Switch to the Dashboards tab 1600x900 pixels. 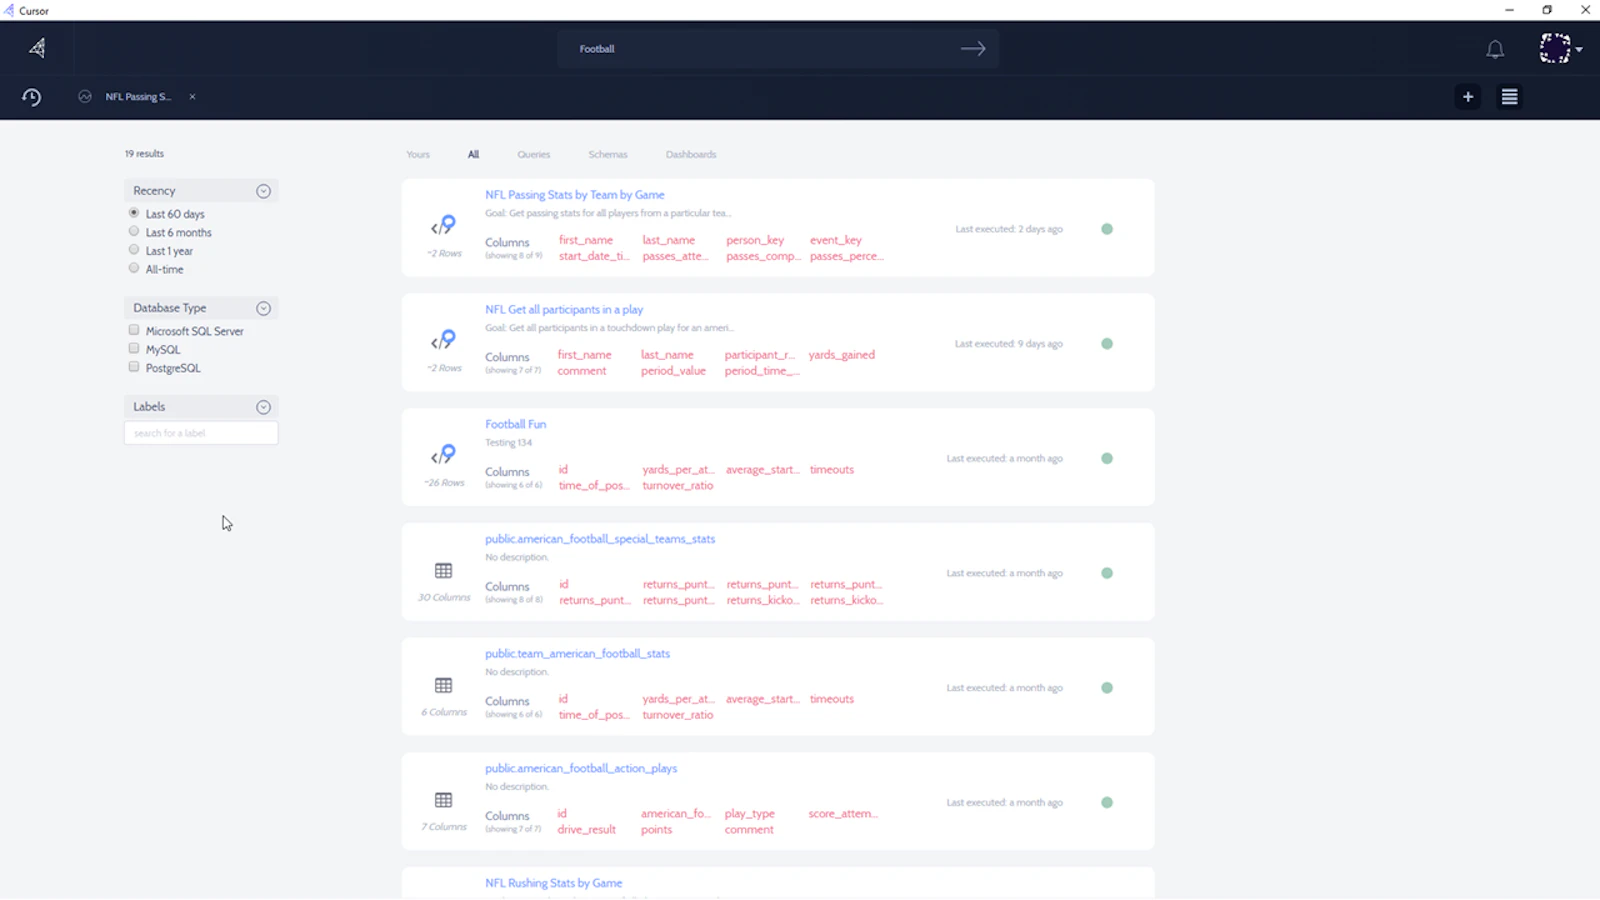pos(691,155)
